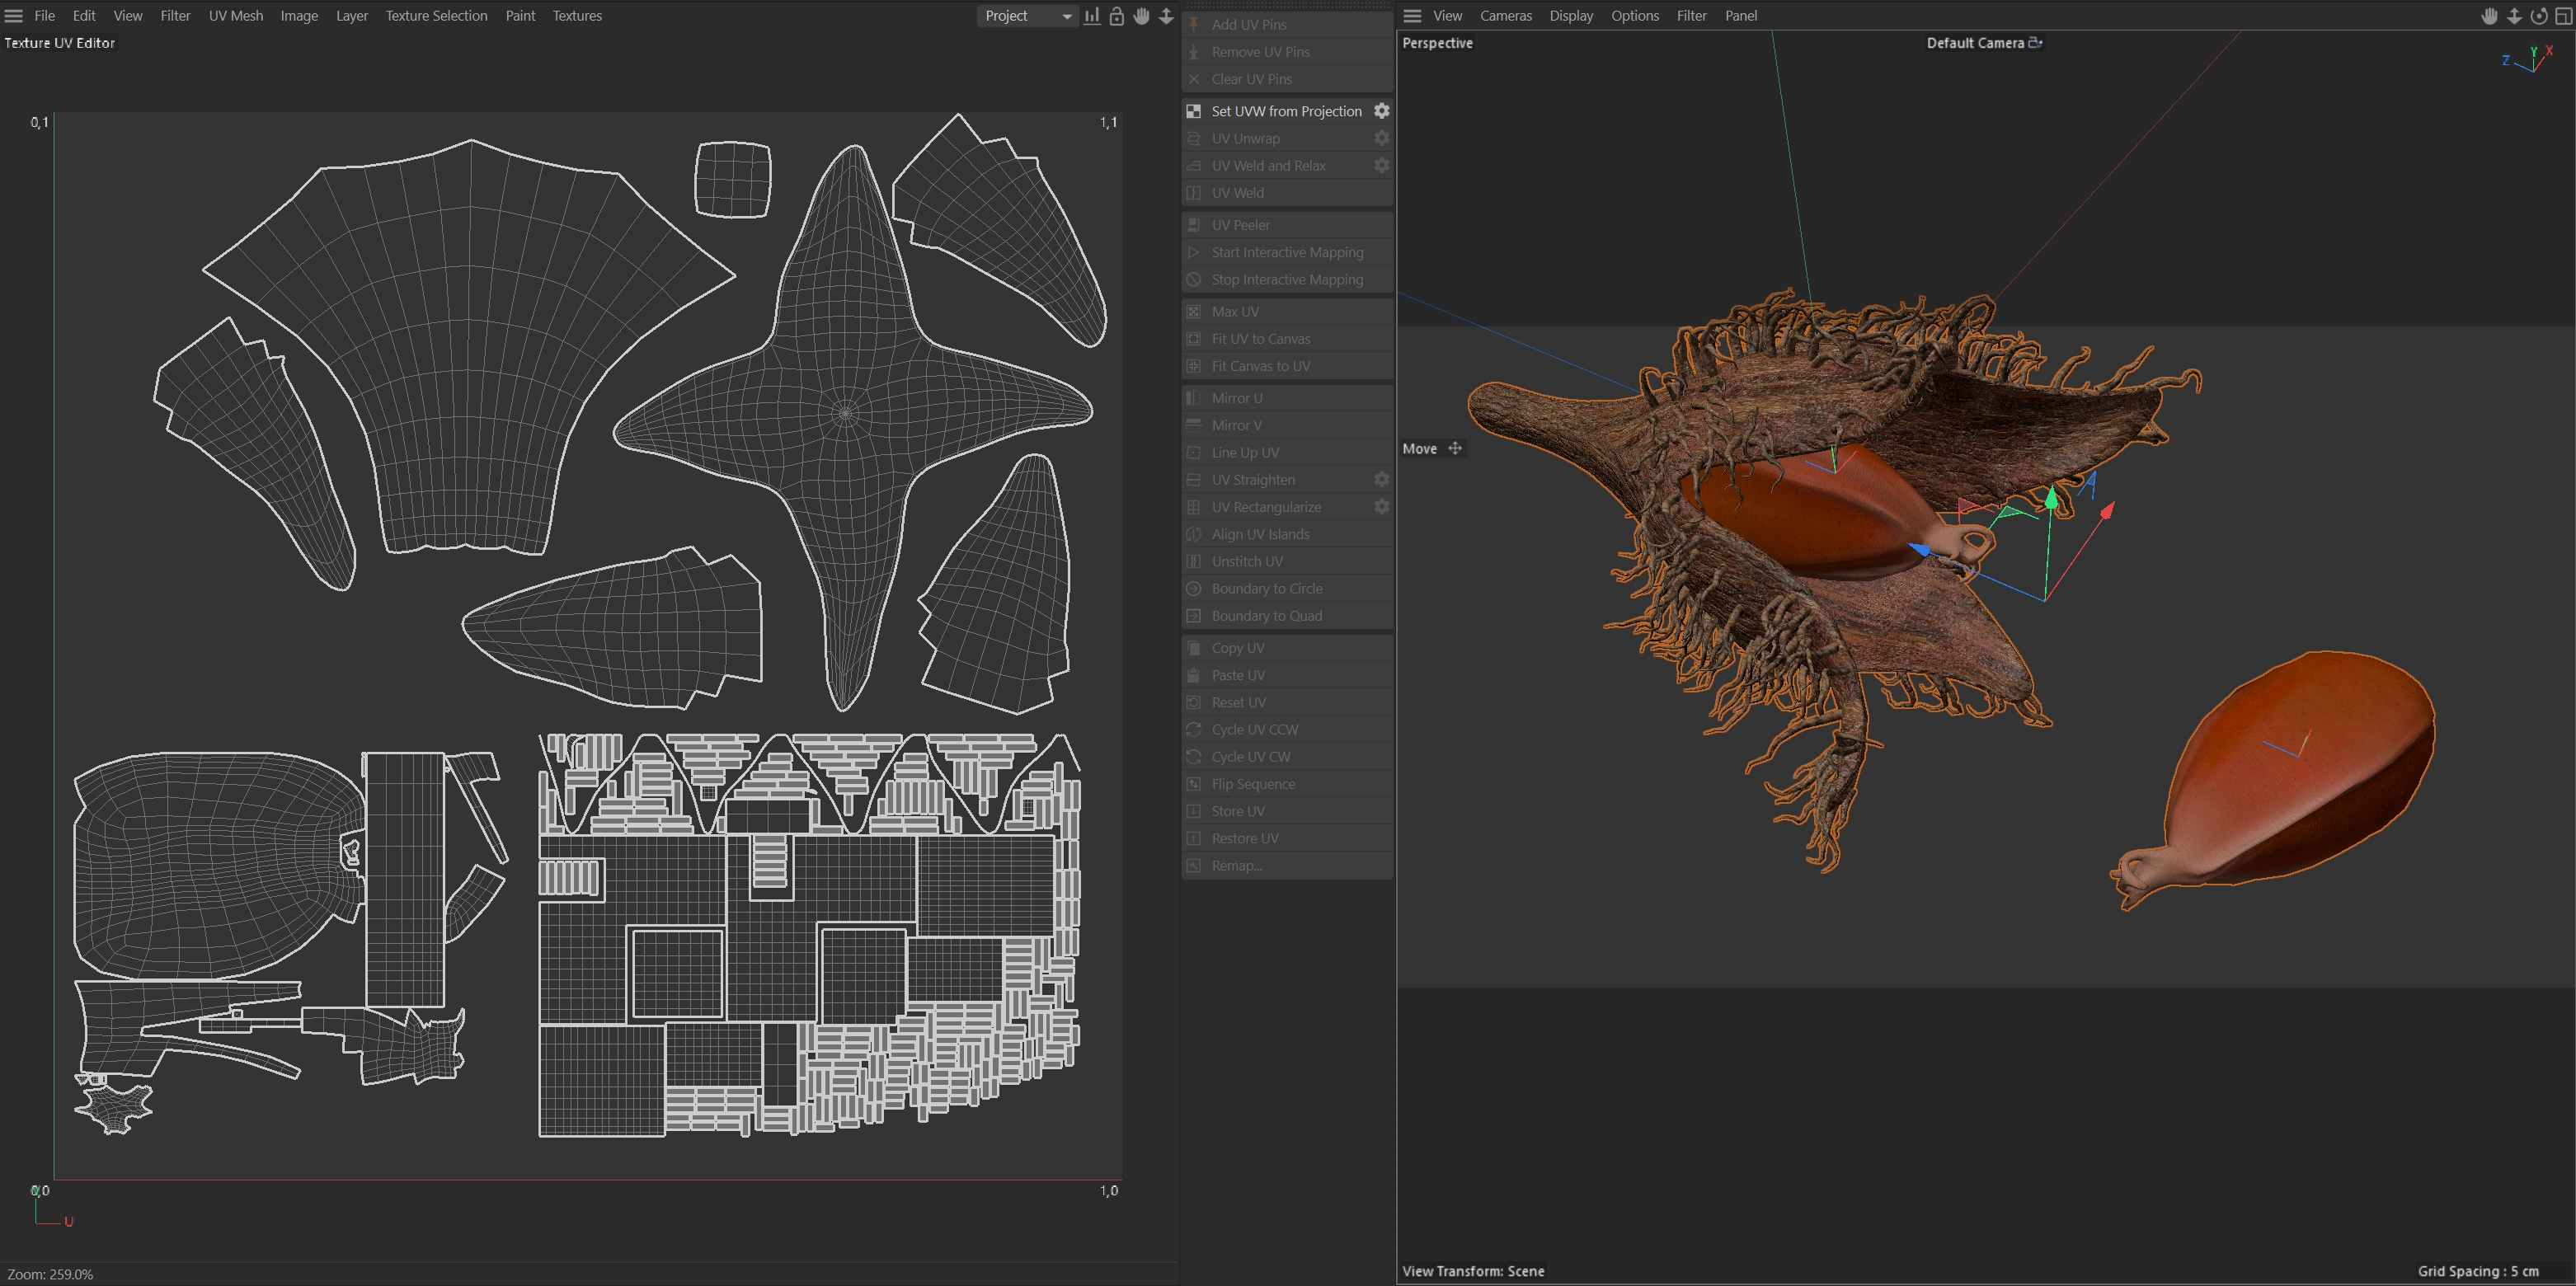This screenshot has height=1286, width=2576.
Task: Open the Texture Selection menu
Action: tap(436, 16)
